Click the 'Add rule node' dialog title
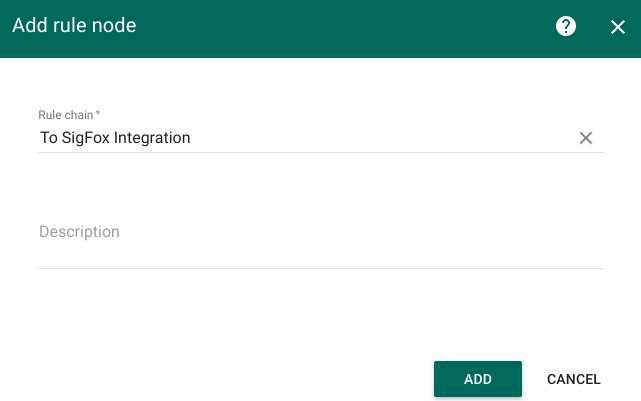The height and width of the screenshot is (401, 641). point(74,25)
